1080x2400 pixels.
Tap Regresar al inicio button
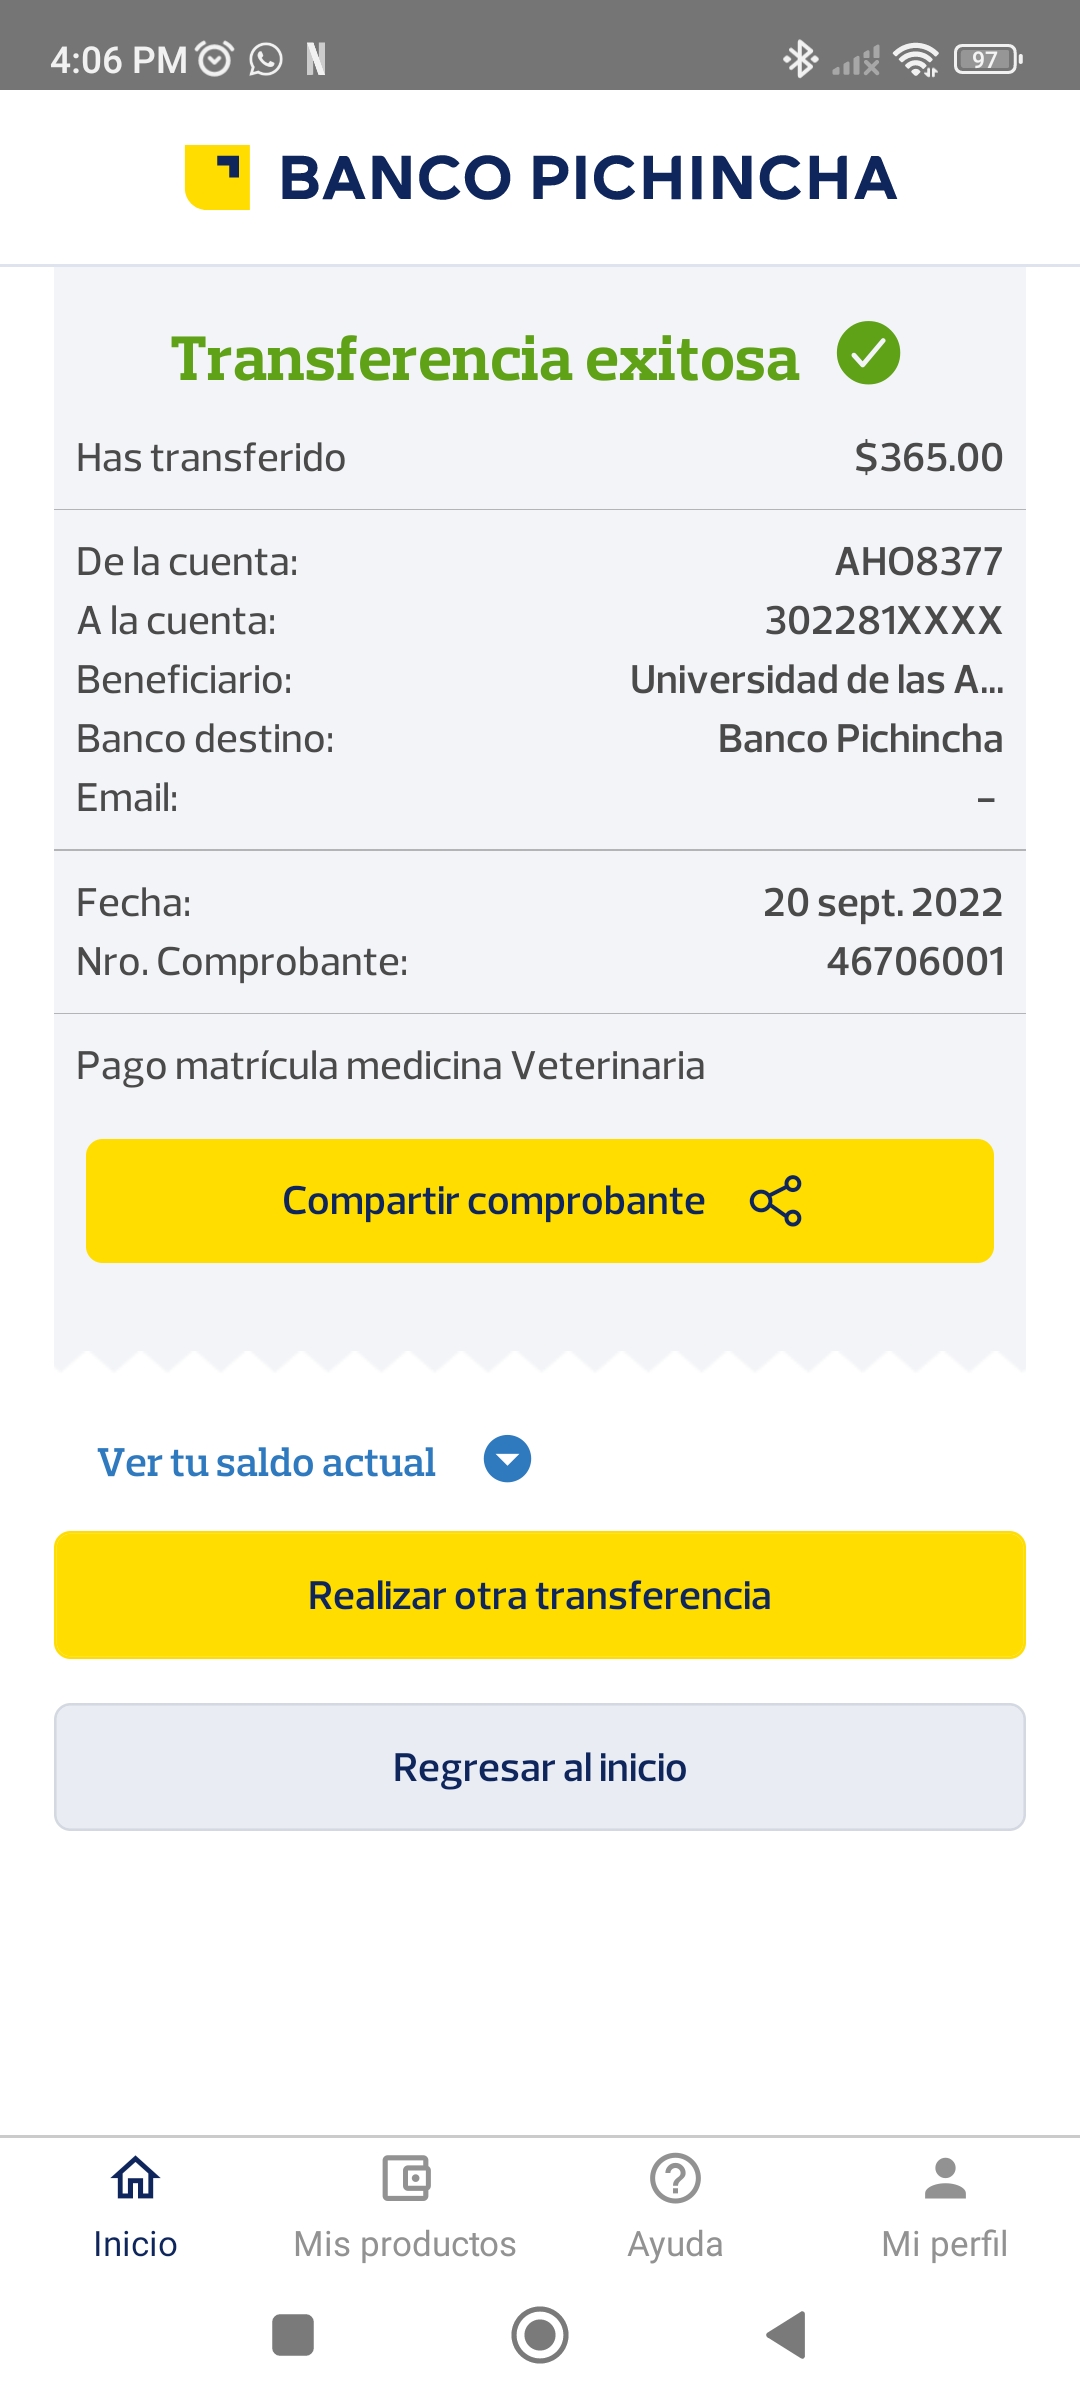click(540, 1767)
